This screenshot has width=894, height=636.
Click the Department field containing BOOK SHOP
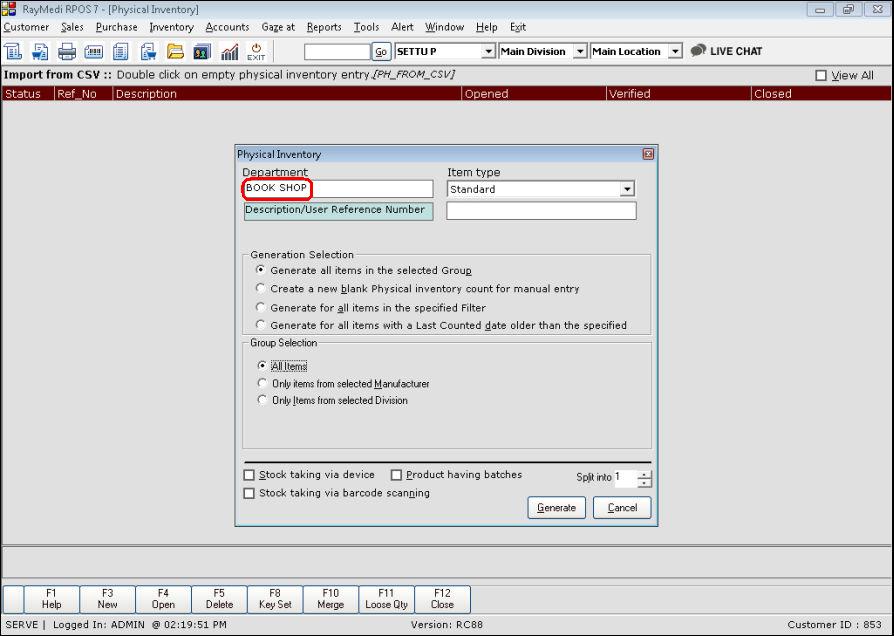pos(338,188)
